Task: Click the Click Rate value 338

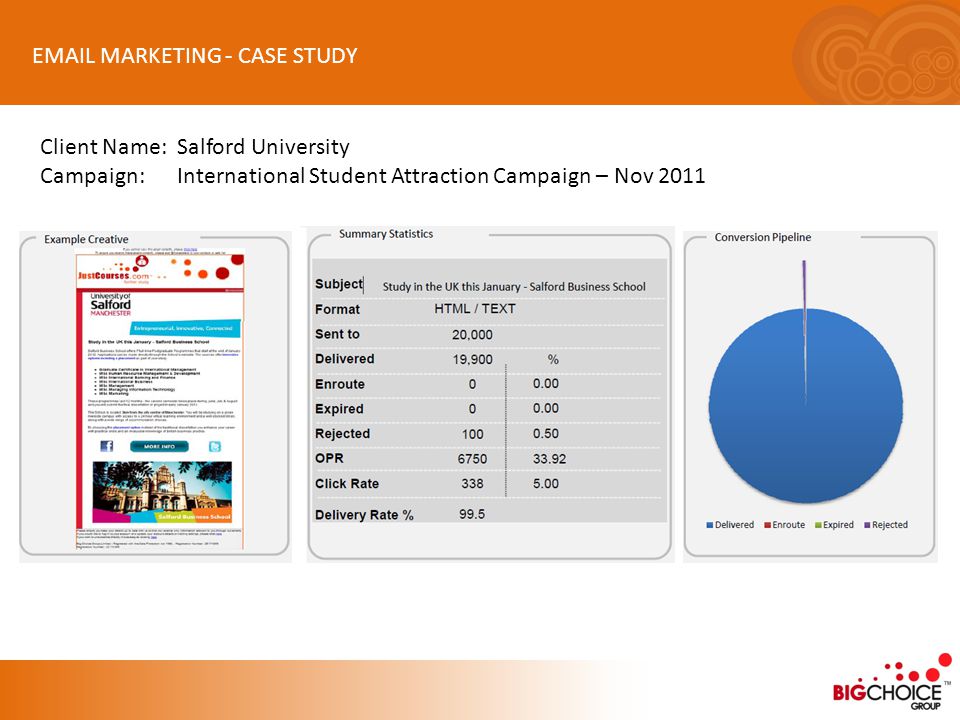Action: (x=472, y=484)
